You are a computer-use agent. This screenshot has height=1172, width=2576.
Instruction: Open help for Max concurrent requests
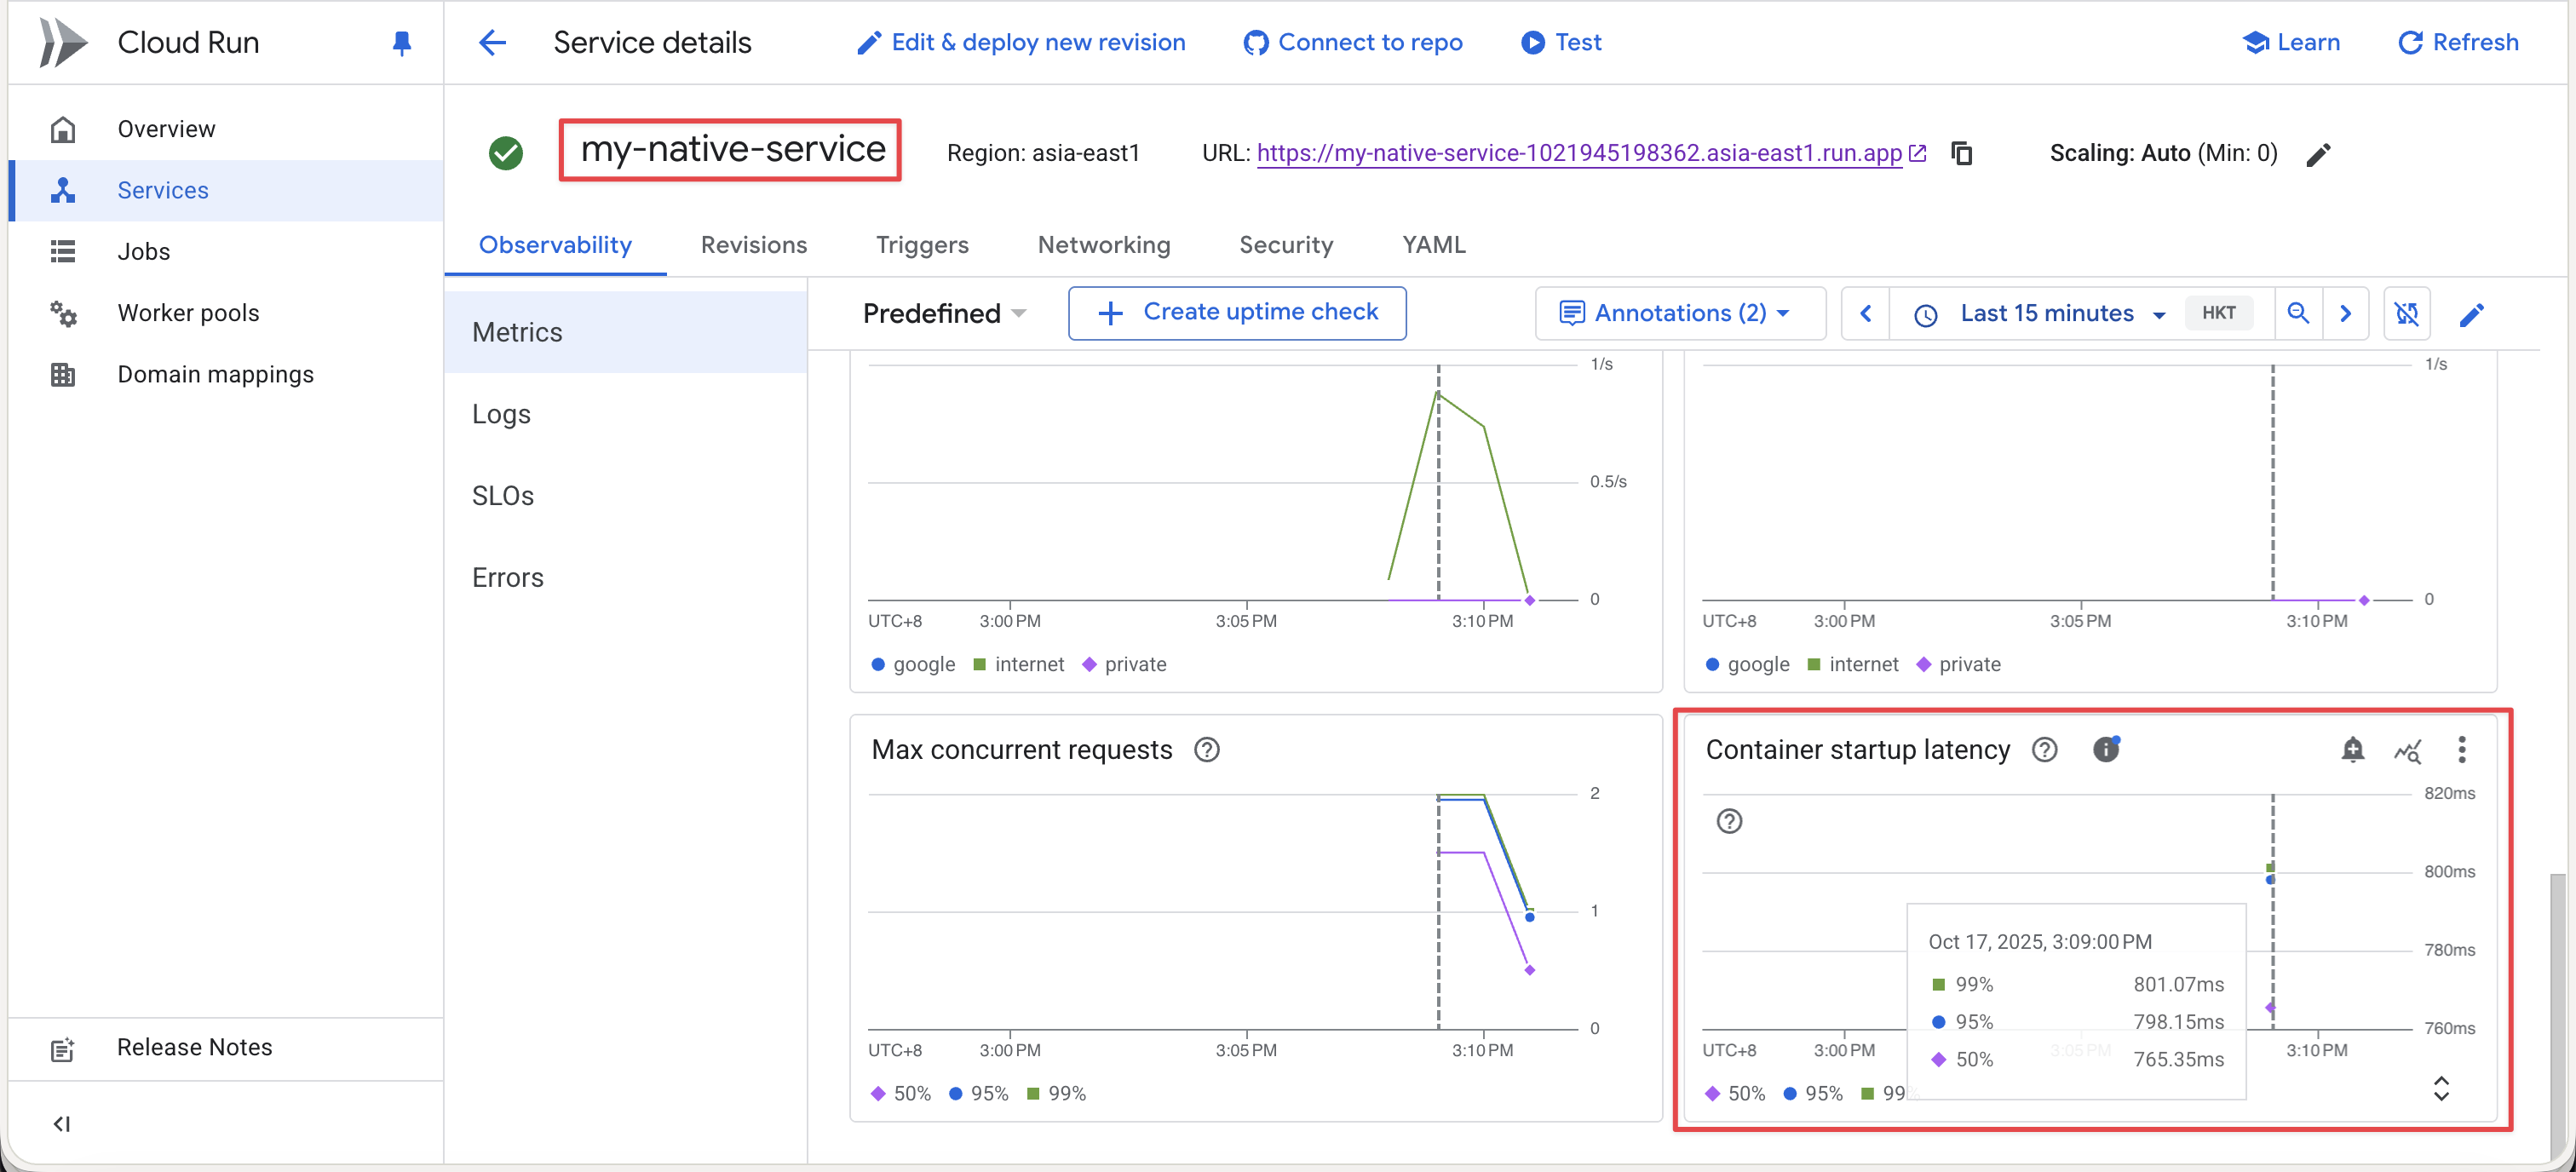click(1207, 749)
